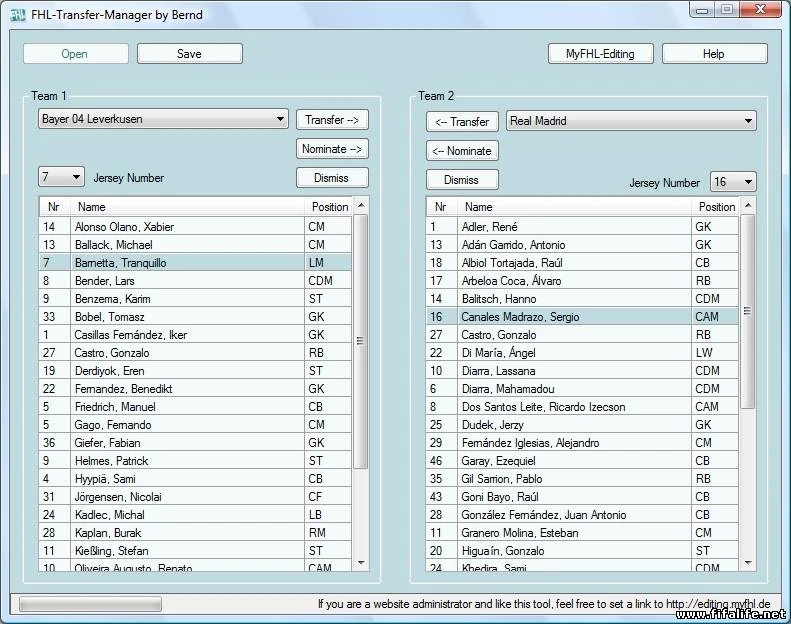Click Team 1 list scroll-down arrow

tap(361, 563)
